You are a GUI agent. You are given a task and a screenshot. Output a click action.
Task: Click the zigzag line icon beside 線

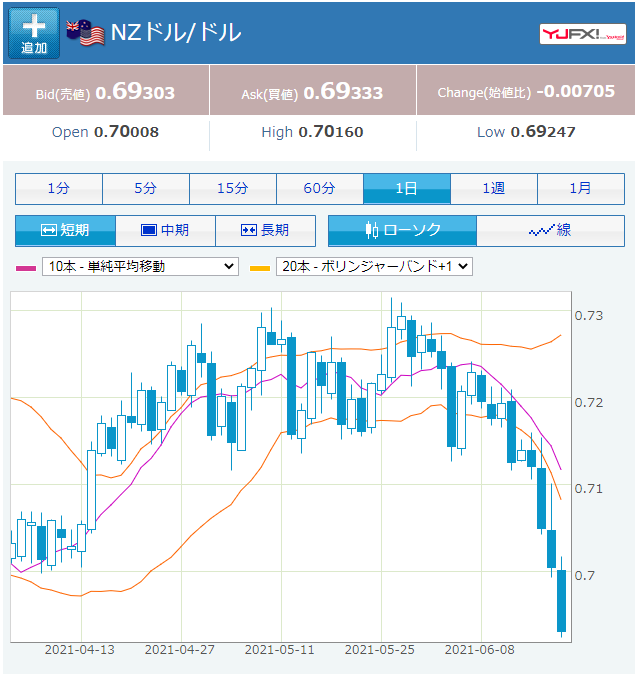click(541, 231)
